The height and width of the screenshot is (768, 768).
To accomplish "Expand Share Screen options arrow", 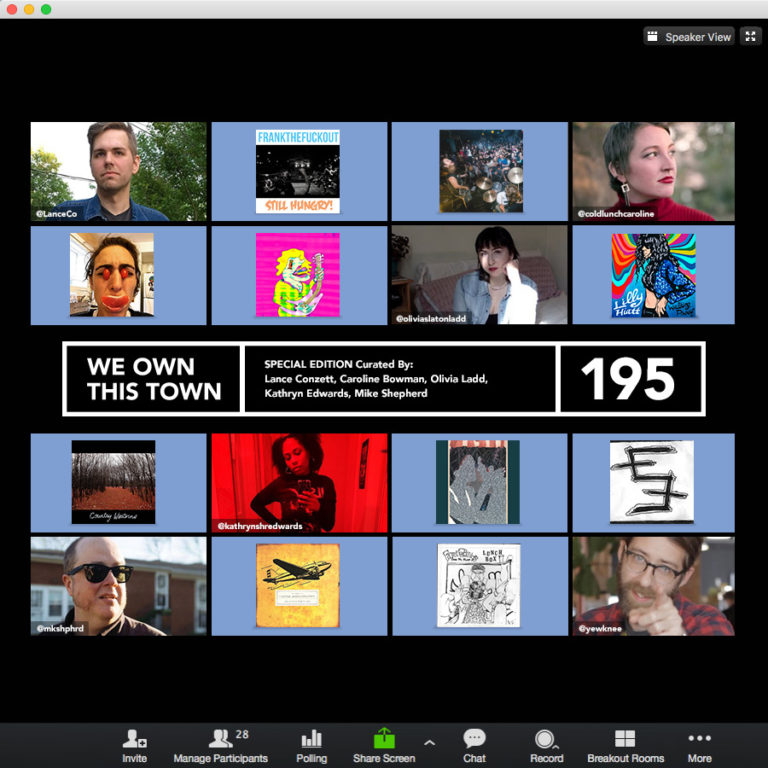I will click(x=430, y=742).
